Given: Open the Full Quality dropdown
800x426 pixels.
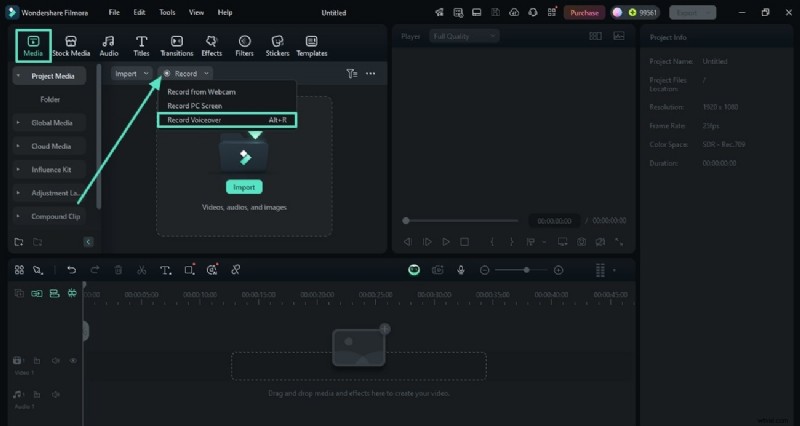Looking at the screenshot, I should point(464,36).
